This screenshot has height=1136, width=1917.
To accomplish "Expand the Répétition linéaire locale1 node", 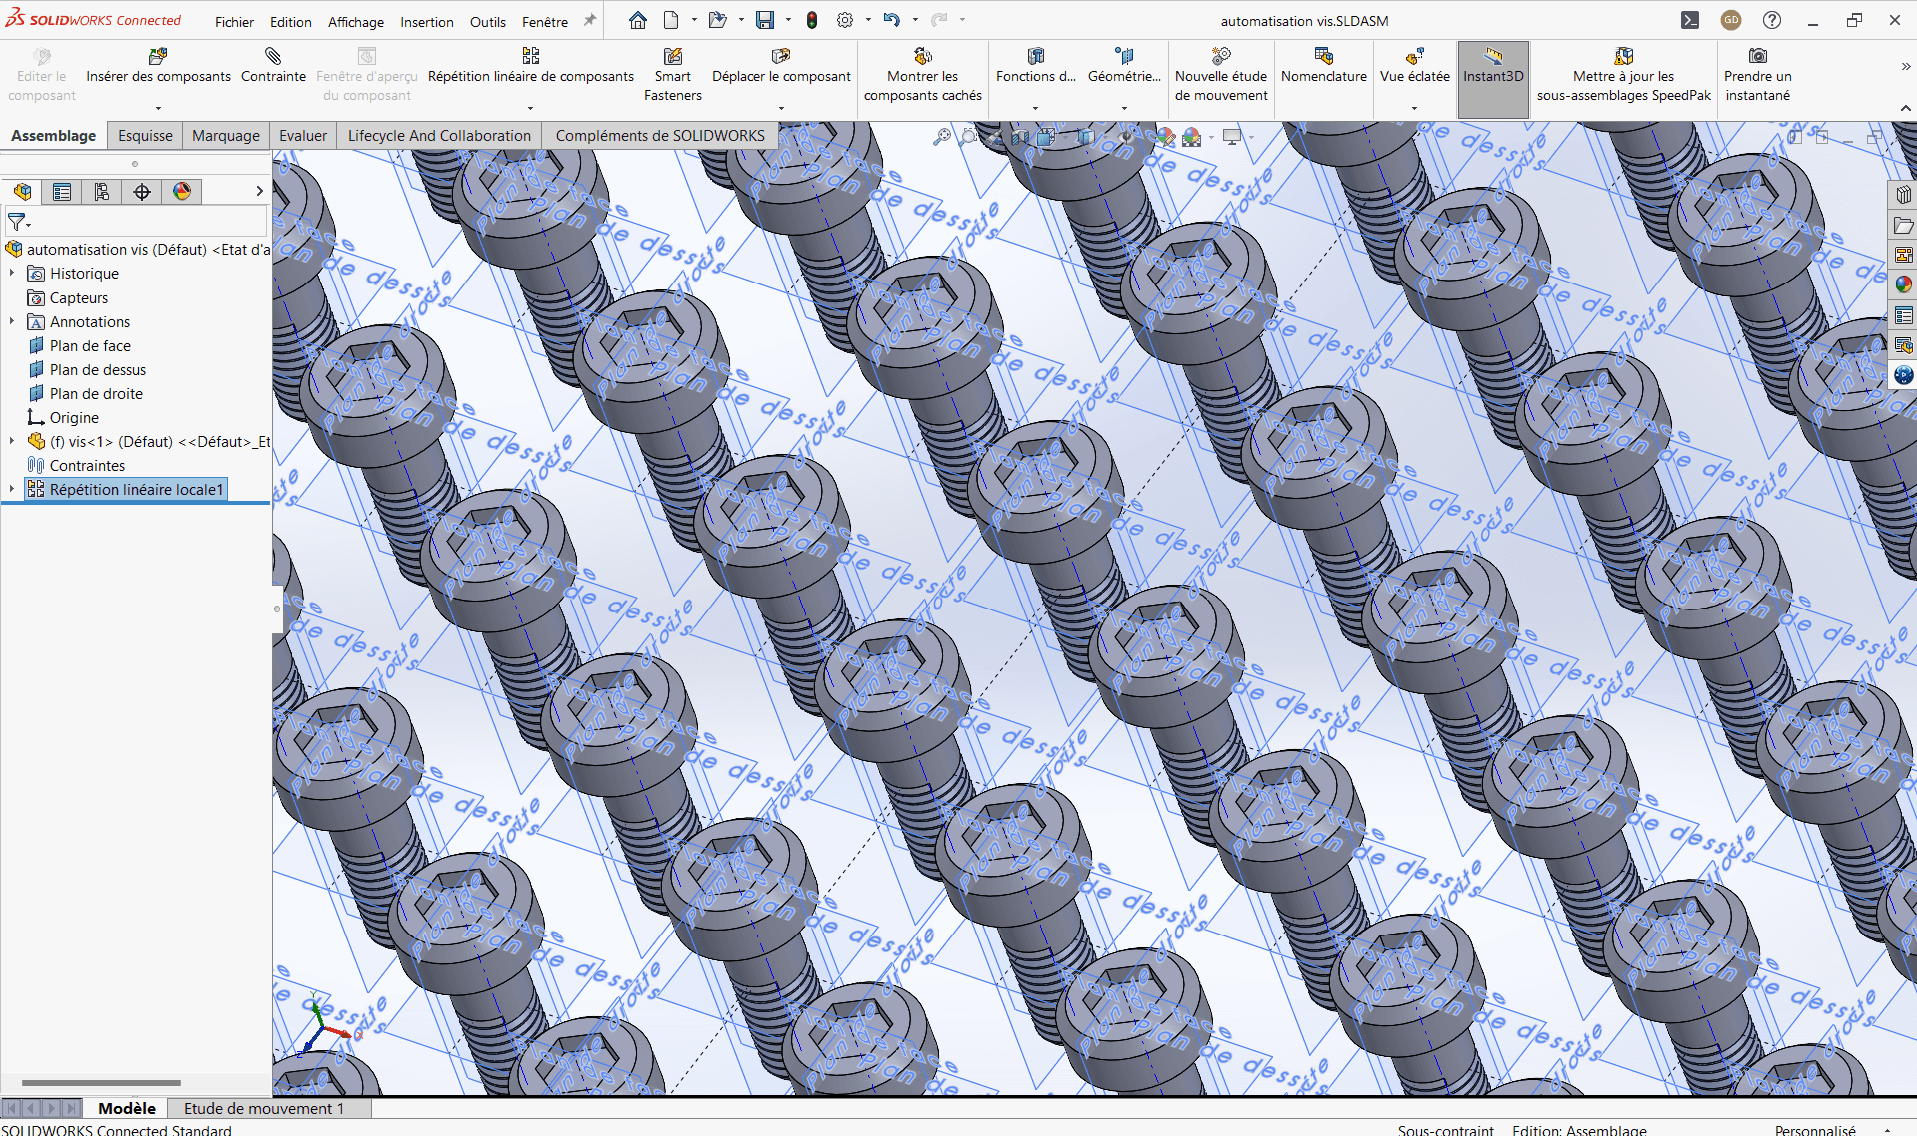I will pyautogui.click(x=12, y=489).
